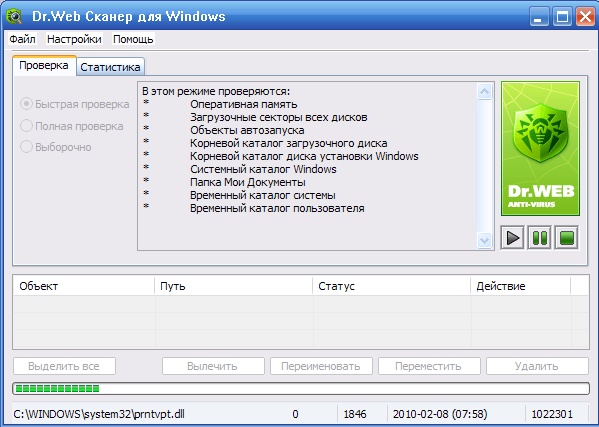Image resolution: width=599 pixels, height=427 pixels.
Task: Start scanning with the play button
Action: coord(512,238)
